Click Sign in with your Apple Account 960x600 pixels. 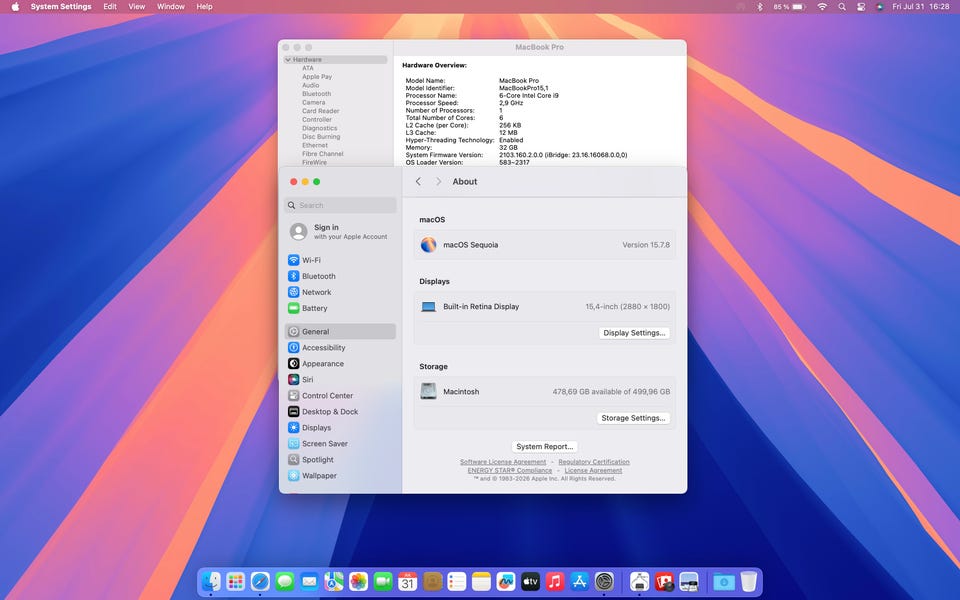point(340,231)
